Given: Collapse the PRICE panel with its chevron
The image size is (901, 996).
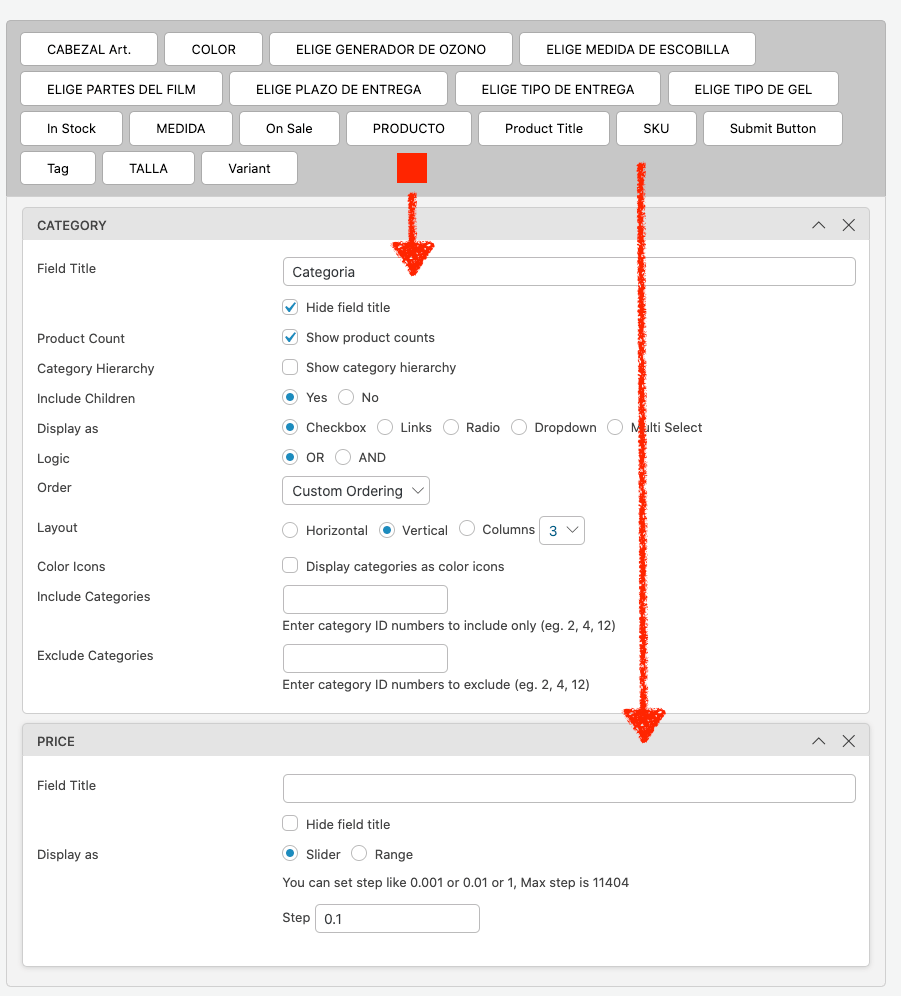Looking at the screenshot, I should click(x=818, y=741).
